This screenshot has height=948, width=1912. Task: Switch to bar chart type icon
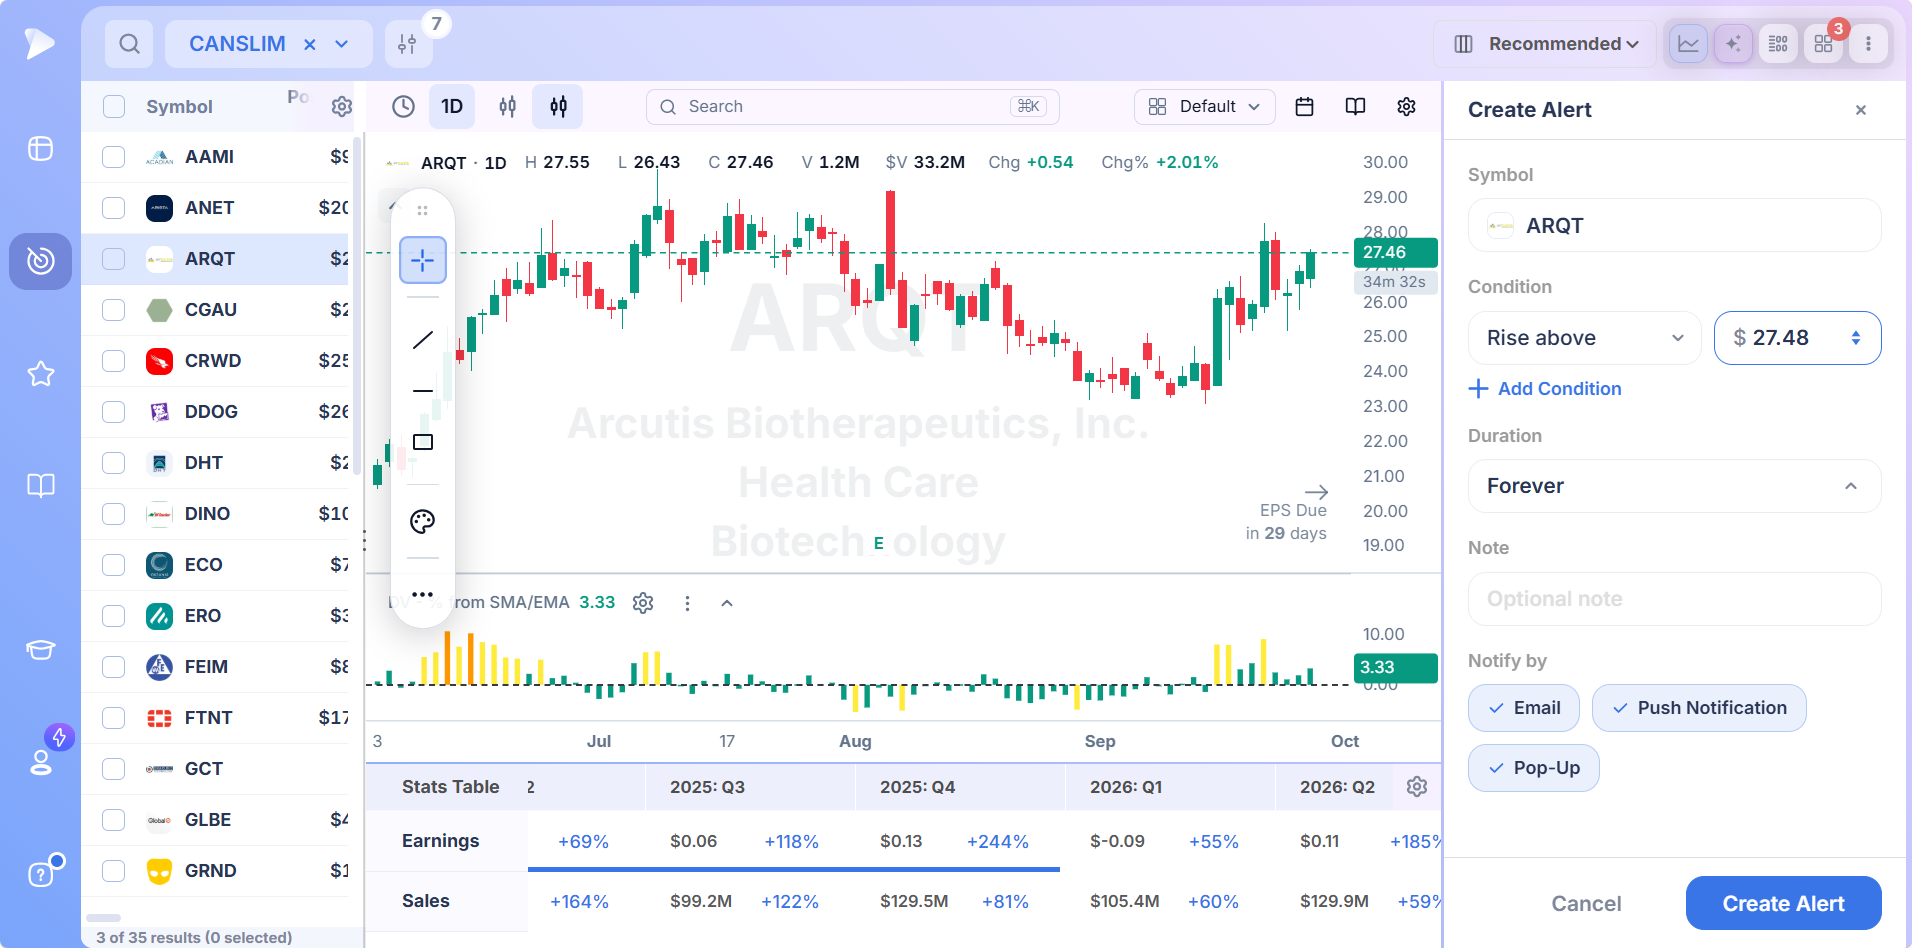point(508,106)
